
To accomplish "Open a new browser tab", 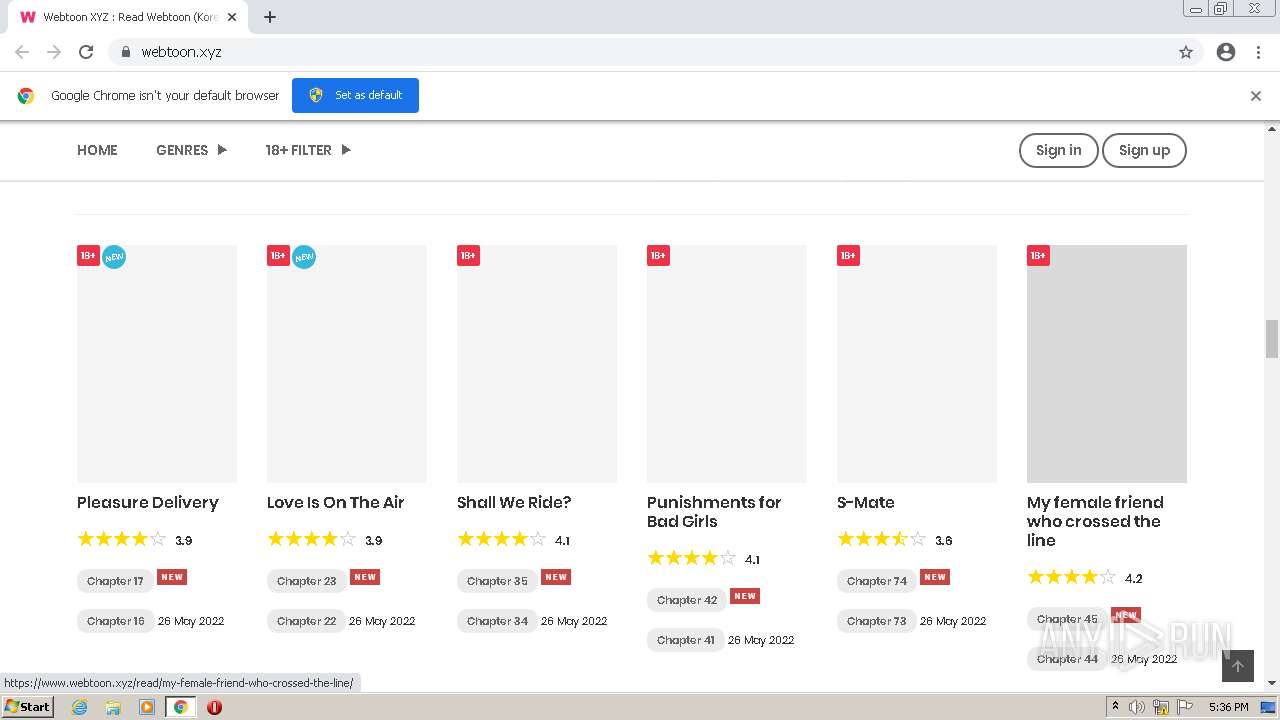I will [270, 17].
